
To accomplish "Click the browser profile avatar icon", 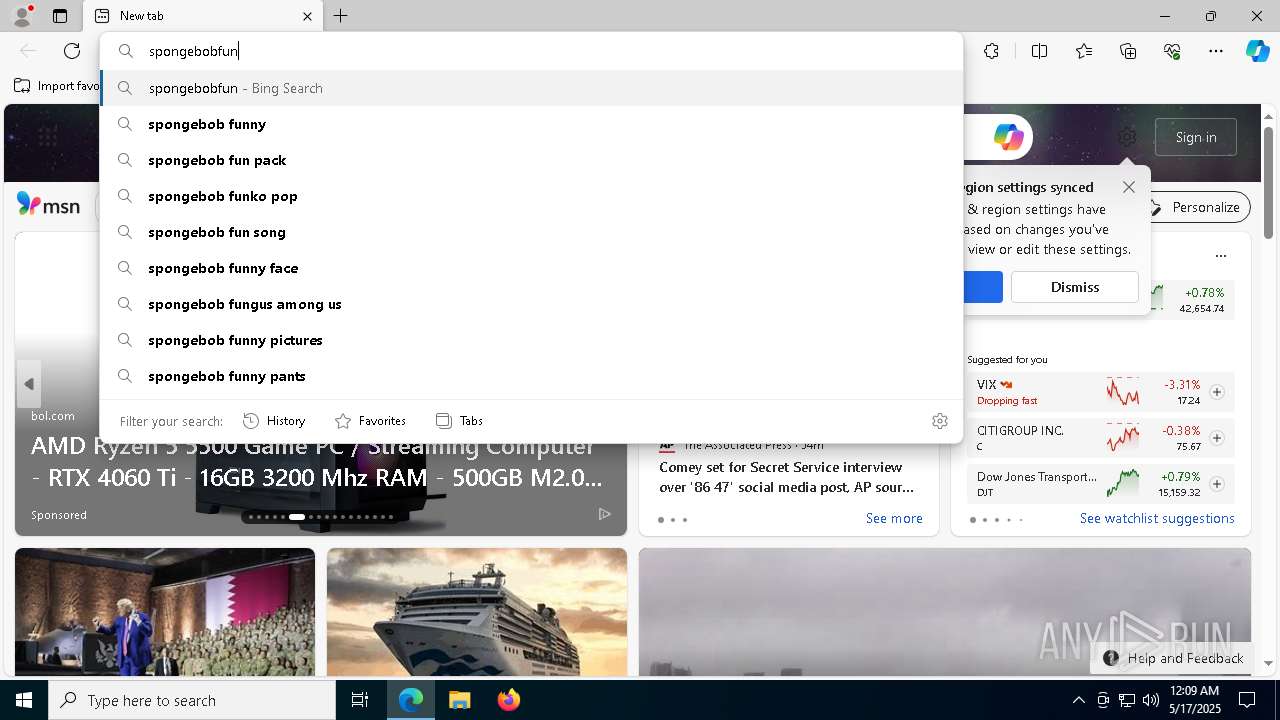I will (21, 16).
